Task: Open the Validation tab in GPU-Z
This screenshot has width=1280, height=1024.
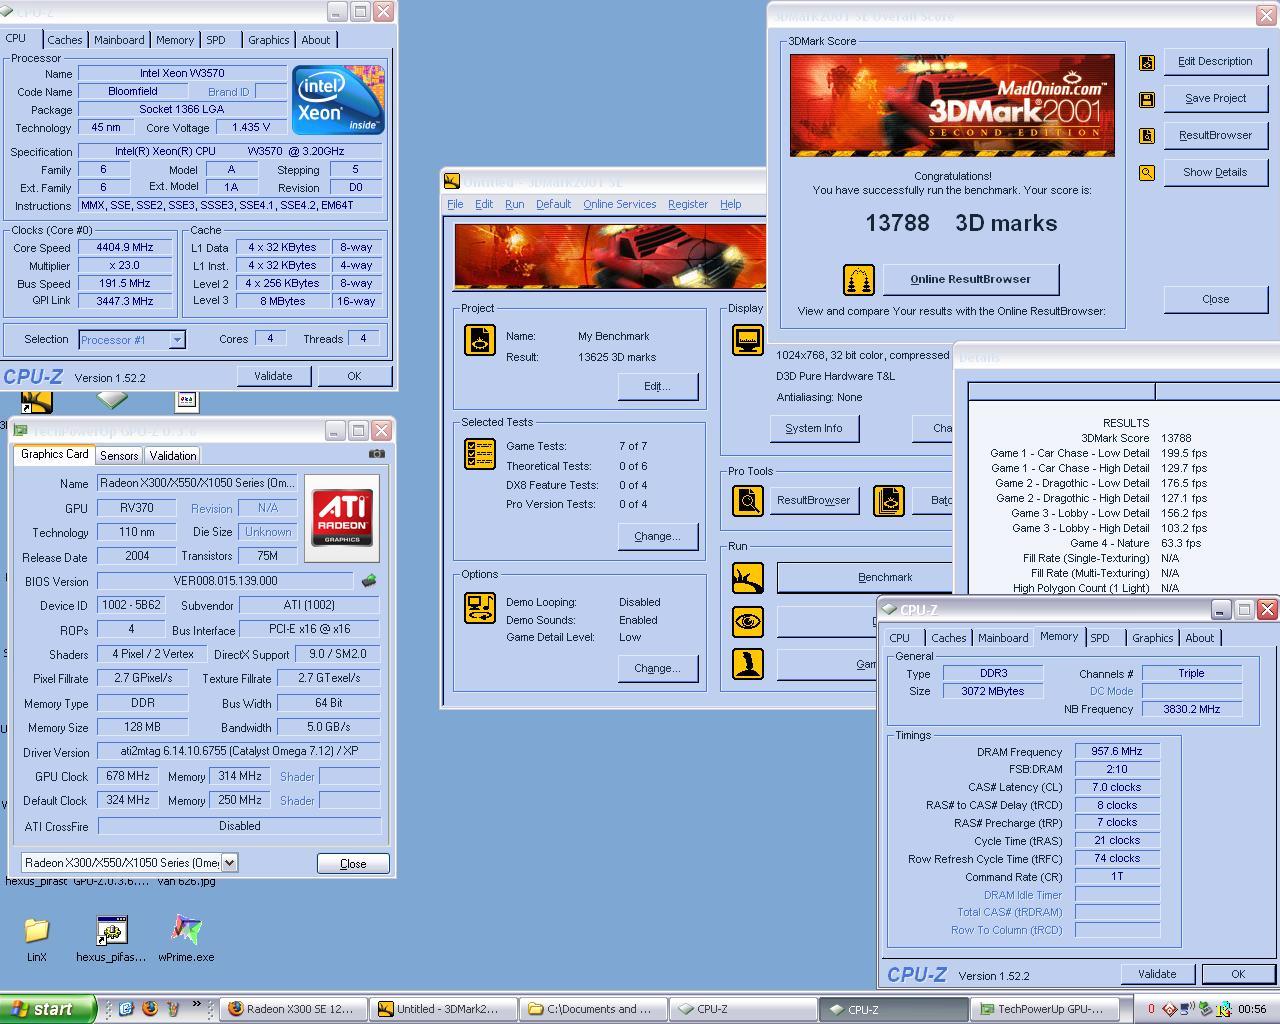Action: click(x=173, y=456)
